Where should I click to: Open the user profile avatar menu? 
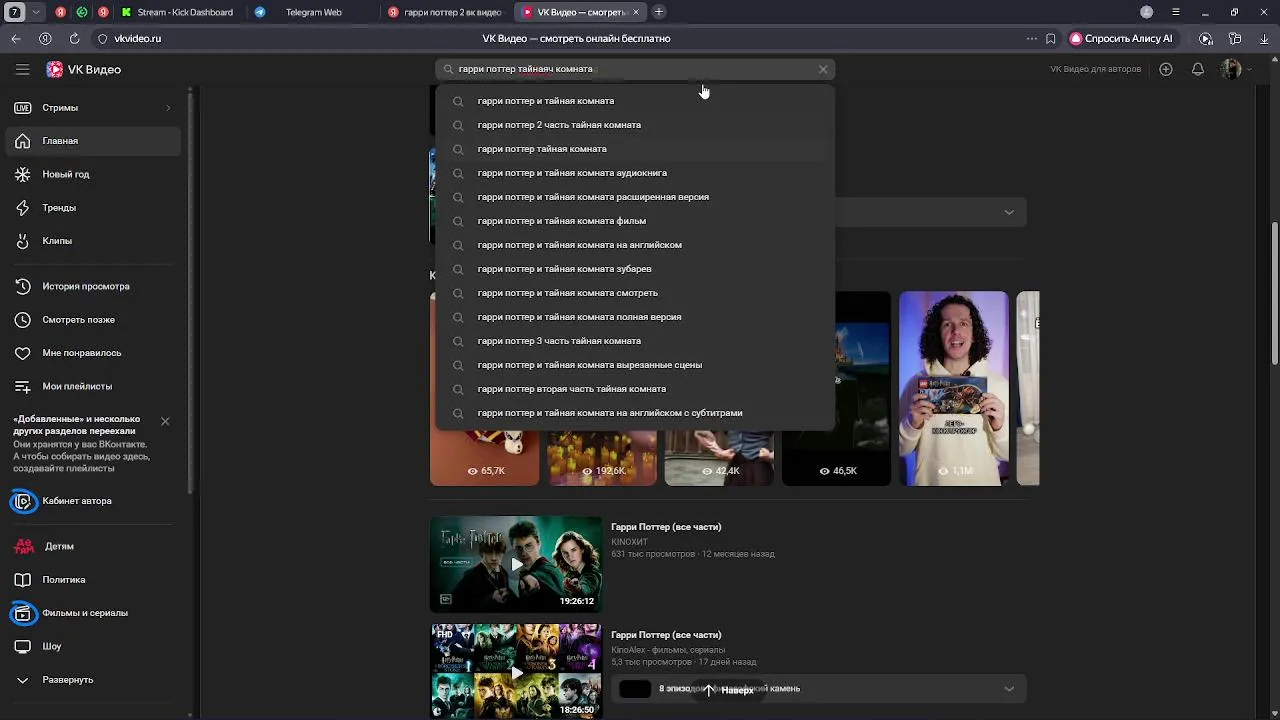coord(1231,69)
